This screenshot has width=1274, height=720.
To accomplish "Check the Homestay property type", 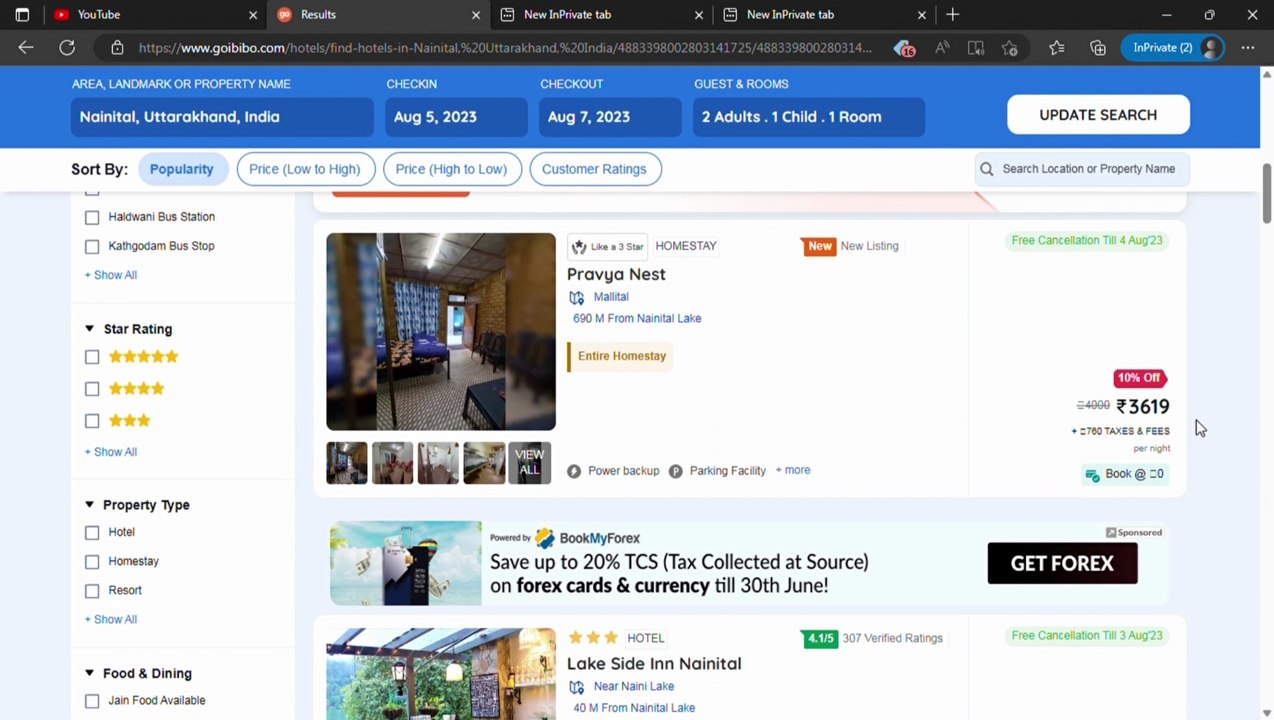I will (92, 562).
